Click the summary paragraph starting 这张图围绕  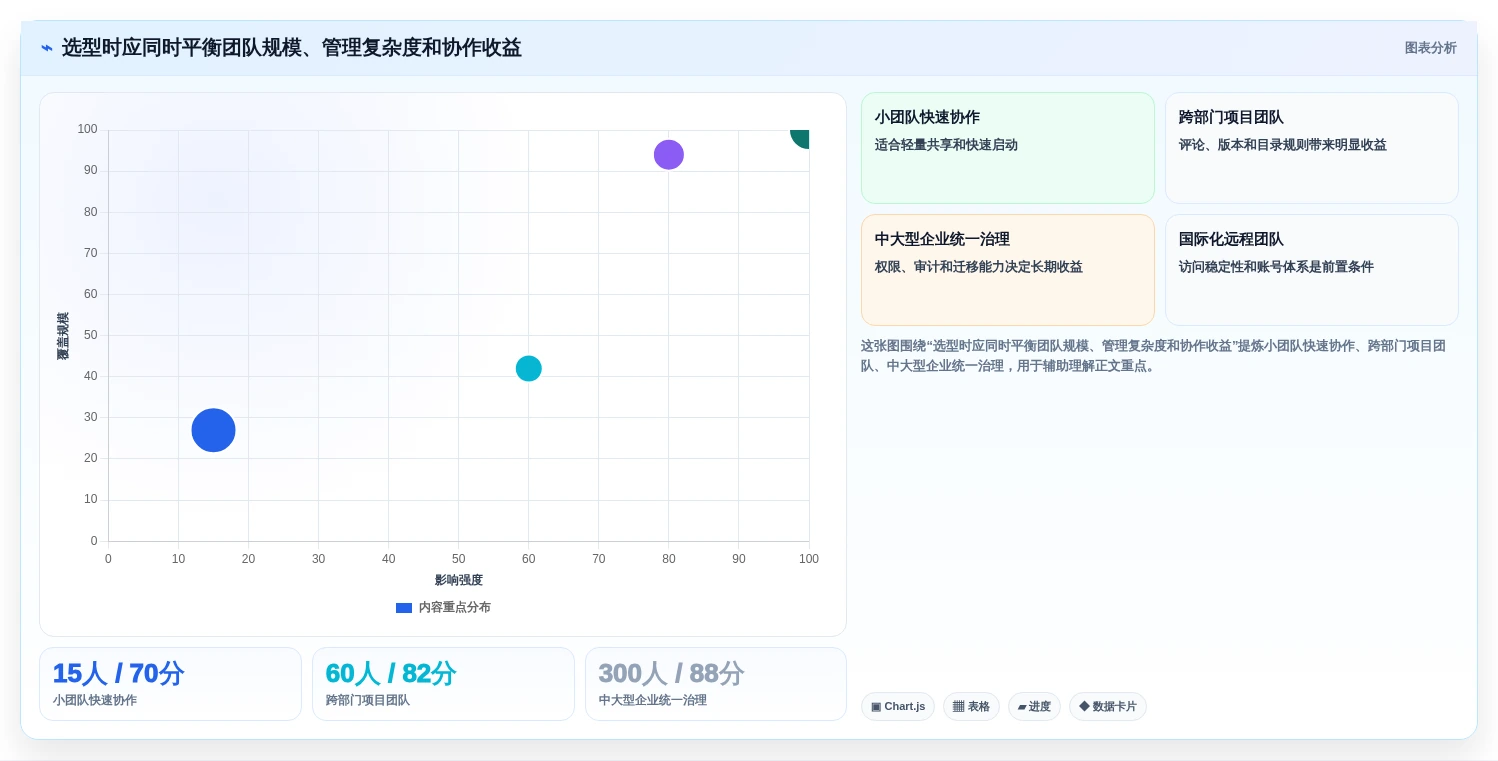tap(1154, 356)
